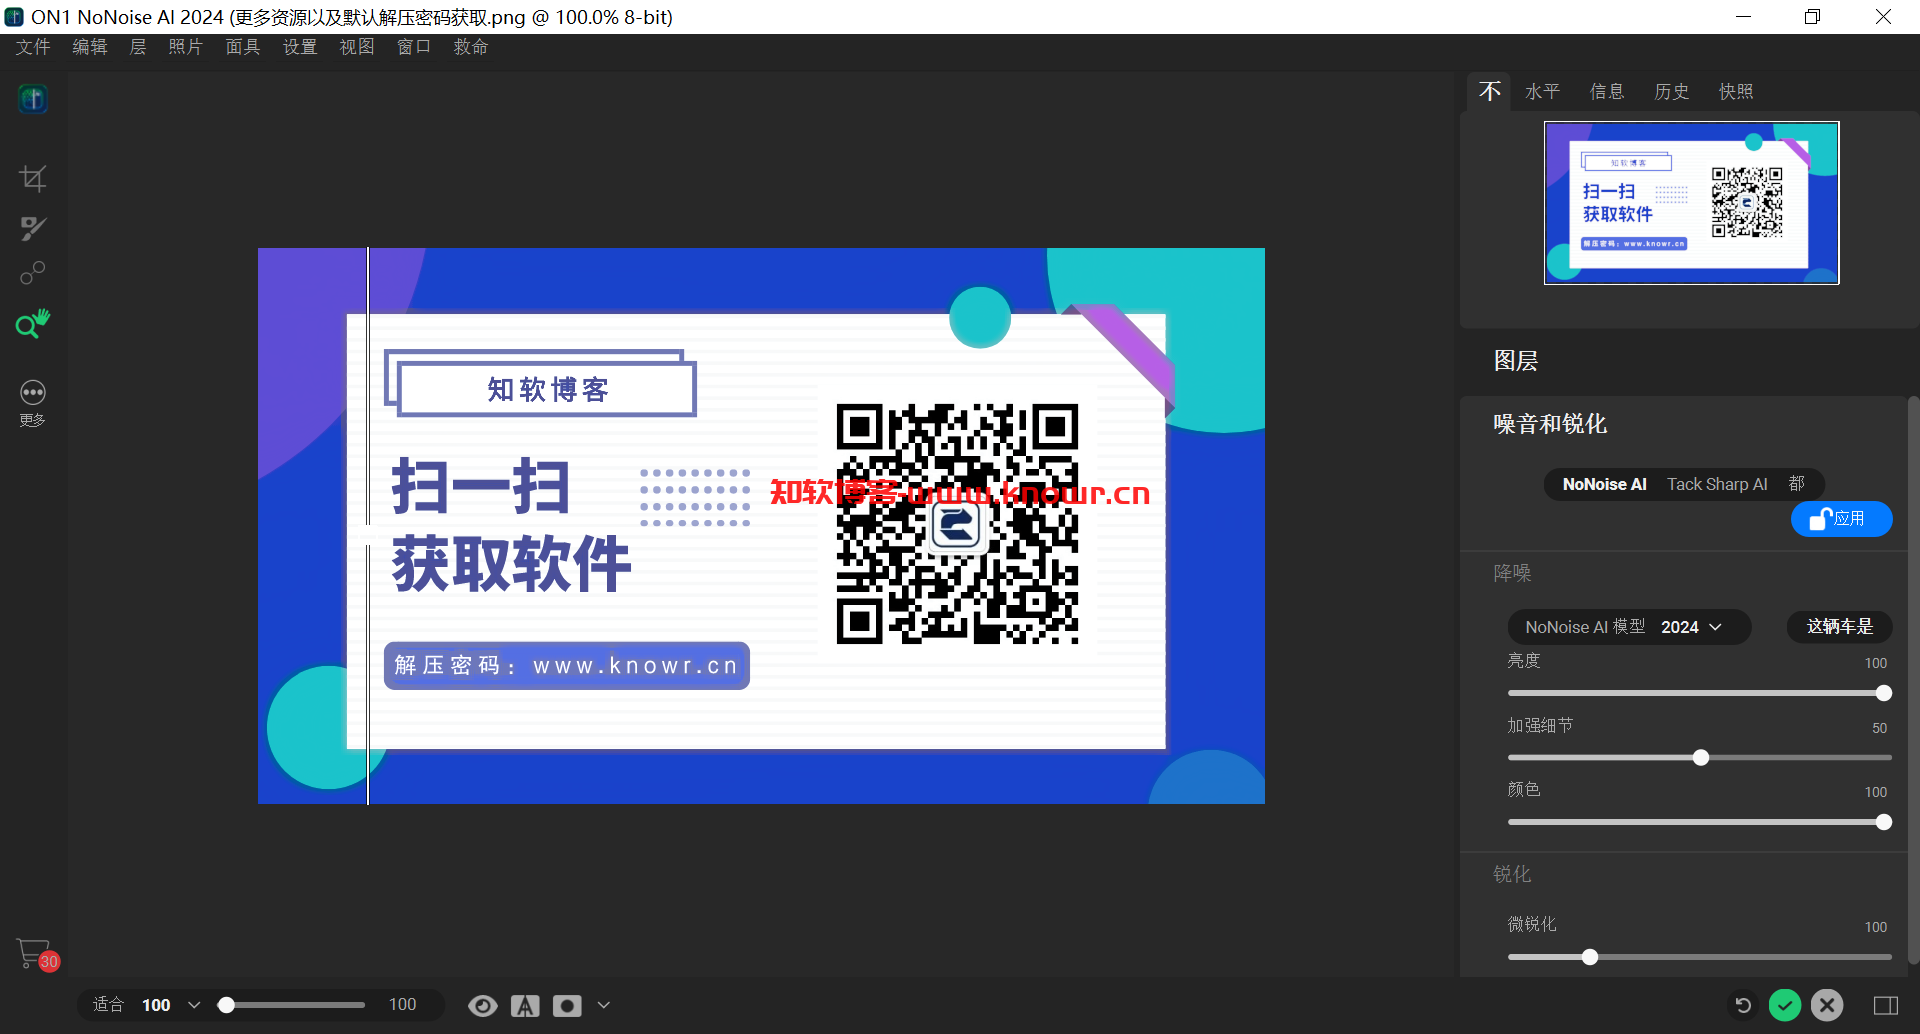Select the zoom and hand view tool
Image resolution: width=1920 pixels, height=1034 pixels.
(33, 324)
